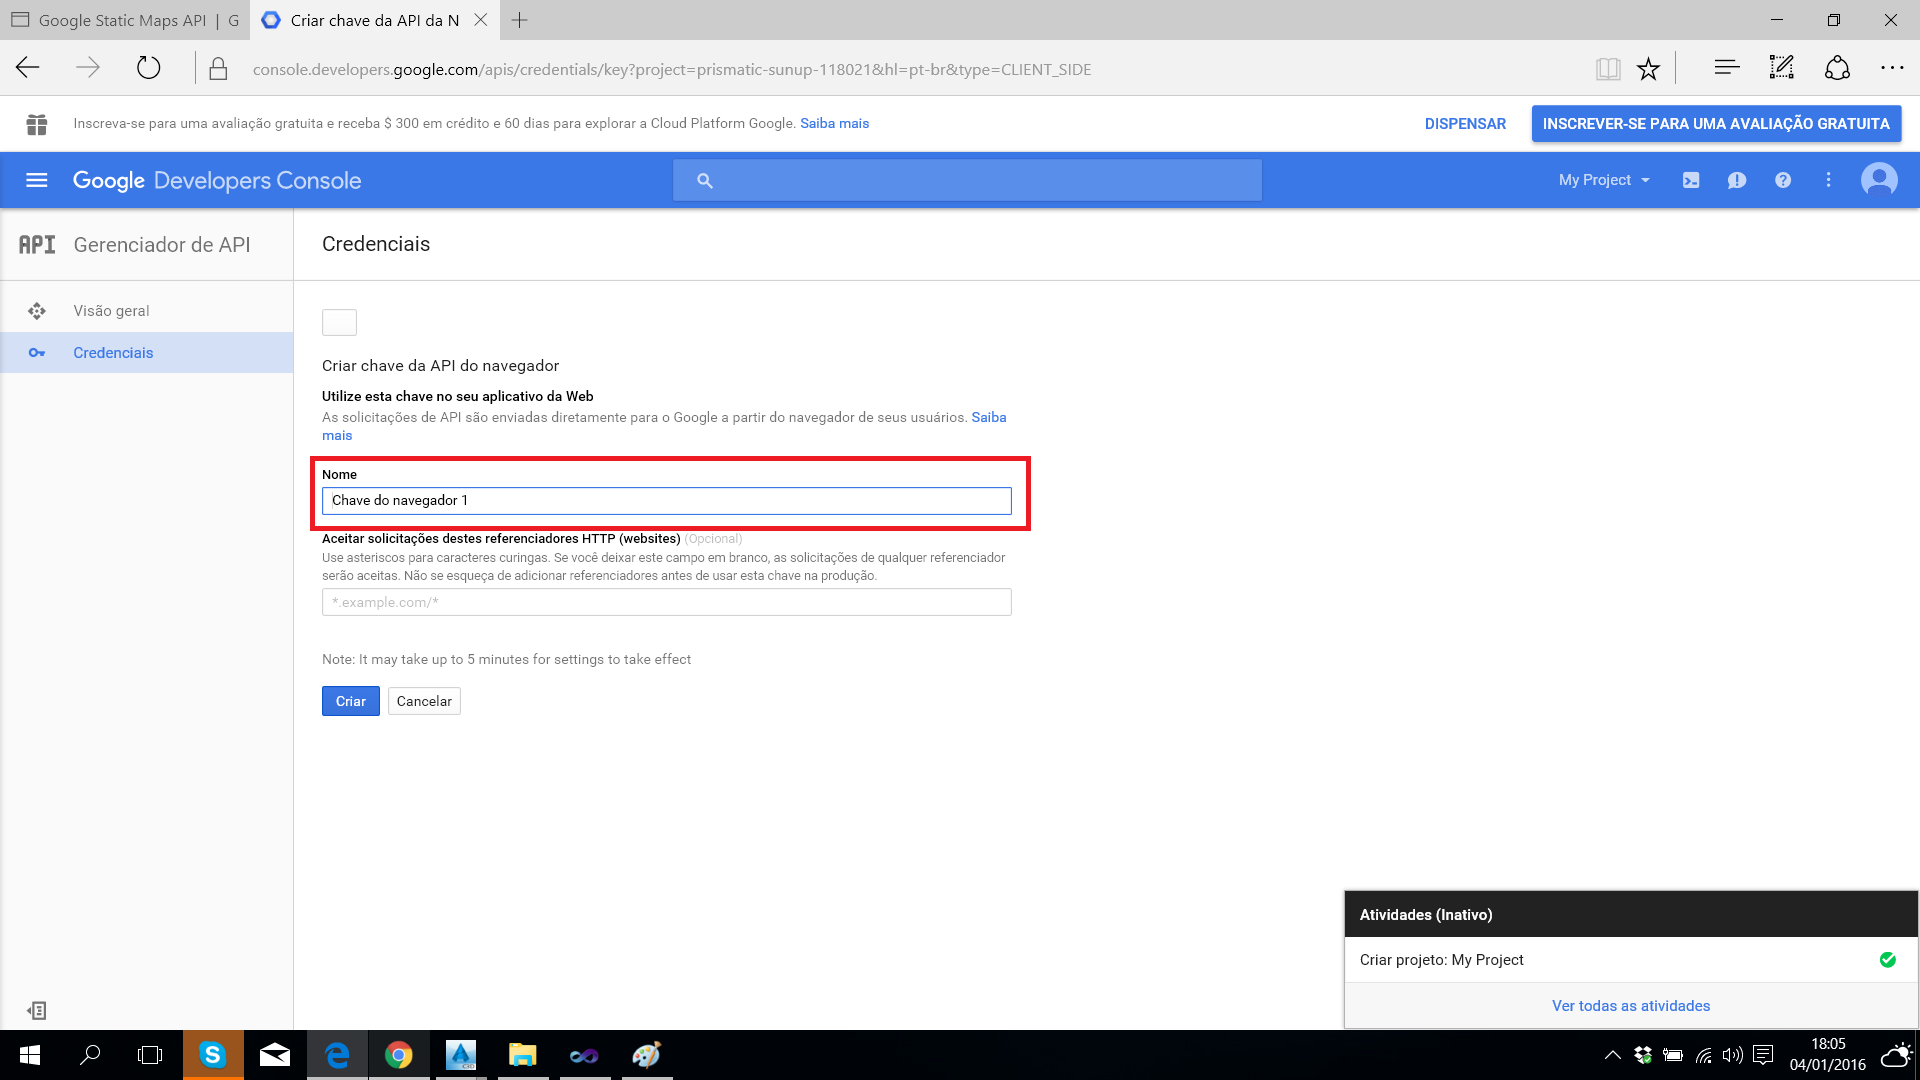Expand the My Project dropdown
This screenshot has width=1920, height=1080.
[x=1604, y=180]
